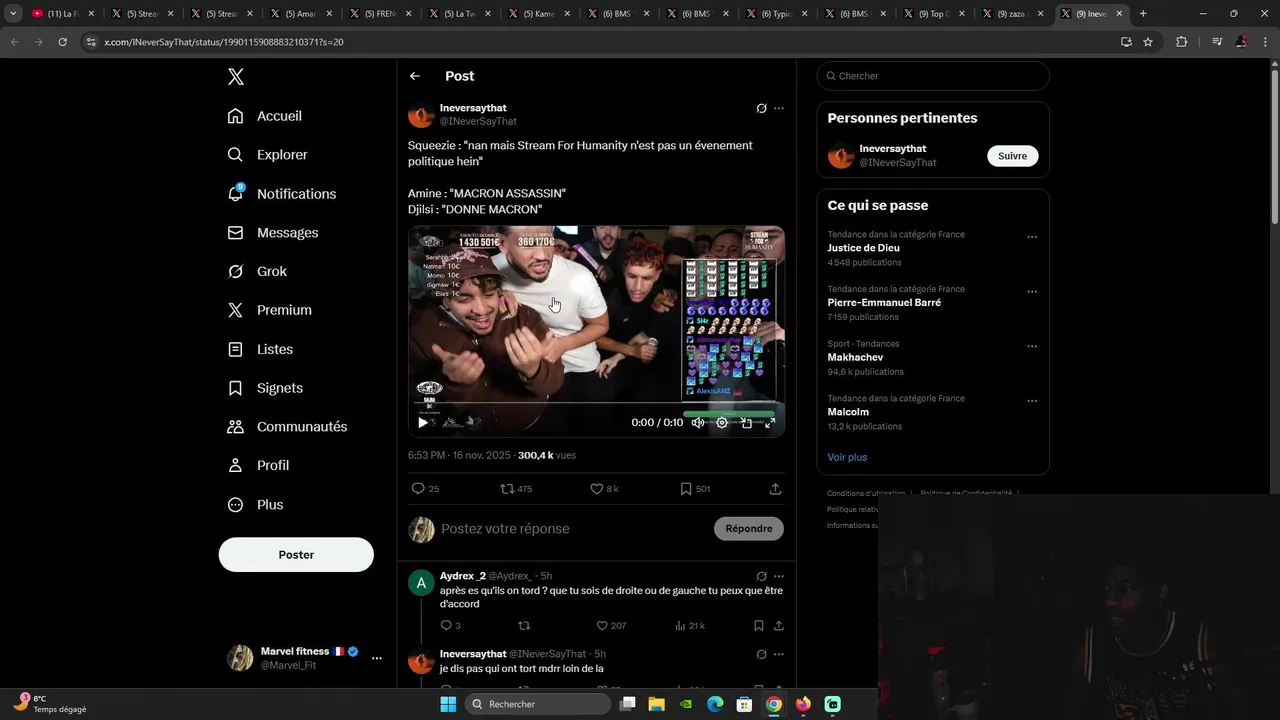Switch to Typic browser tab
This screenshot has height=720, width=1280.
click(x=775, y=14)
